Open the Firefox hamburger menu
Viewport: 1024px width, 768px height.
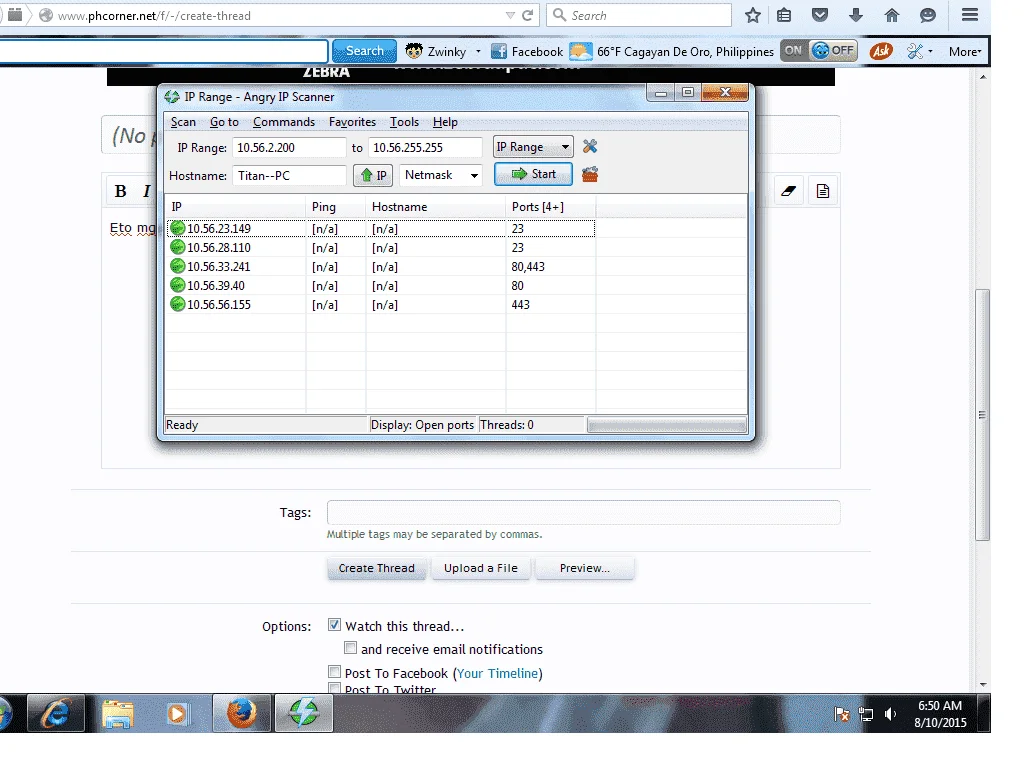[x=970, y=14]
